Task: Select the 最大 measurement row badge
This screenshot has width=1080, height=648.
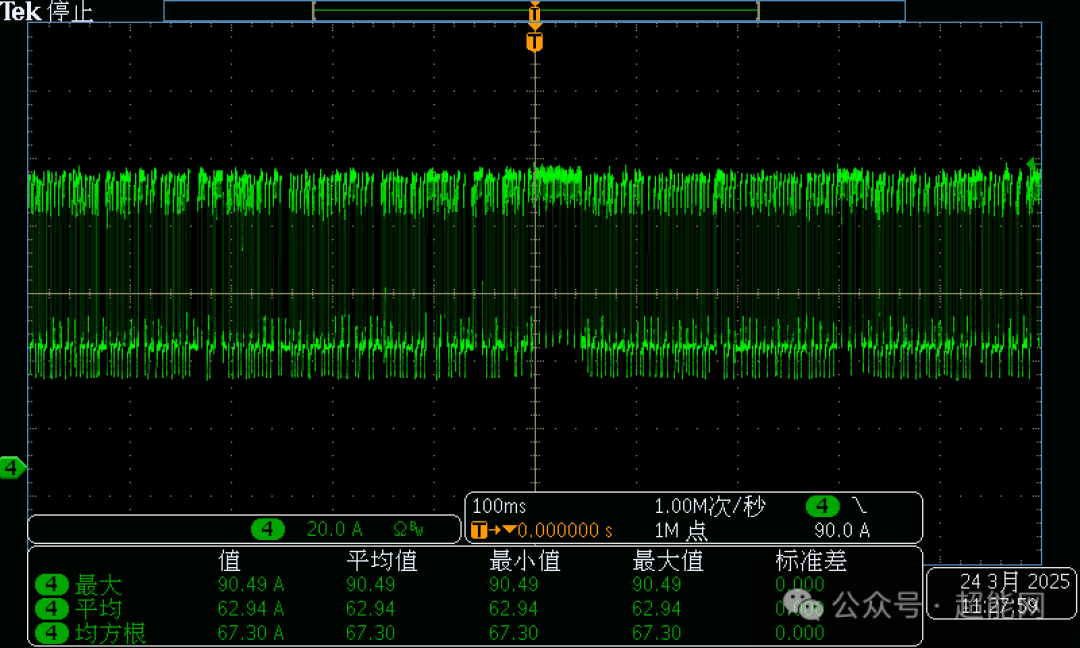Action: click(x=52, y=585)
